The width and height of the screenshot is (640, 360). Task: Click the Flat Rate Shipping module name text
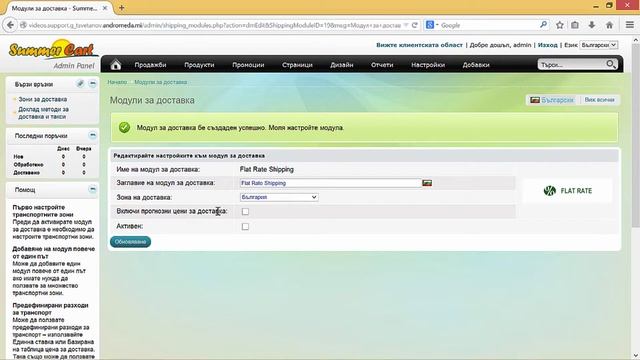pyautogui.click(x=267, y=169)
